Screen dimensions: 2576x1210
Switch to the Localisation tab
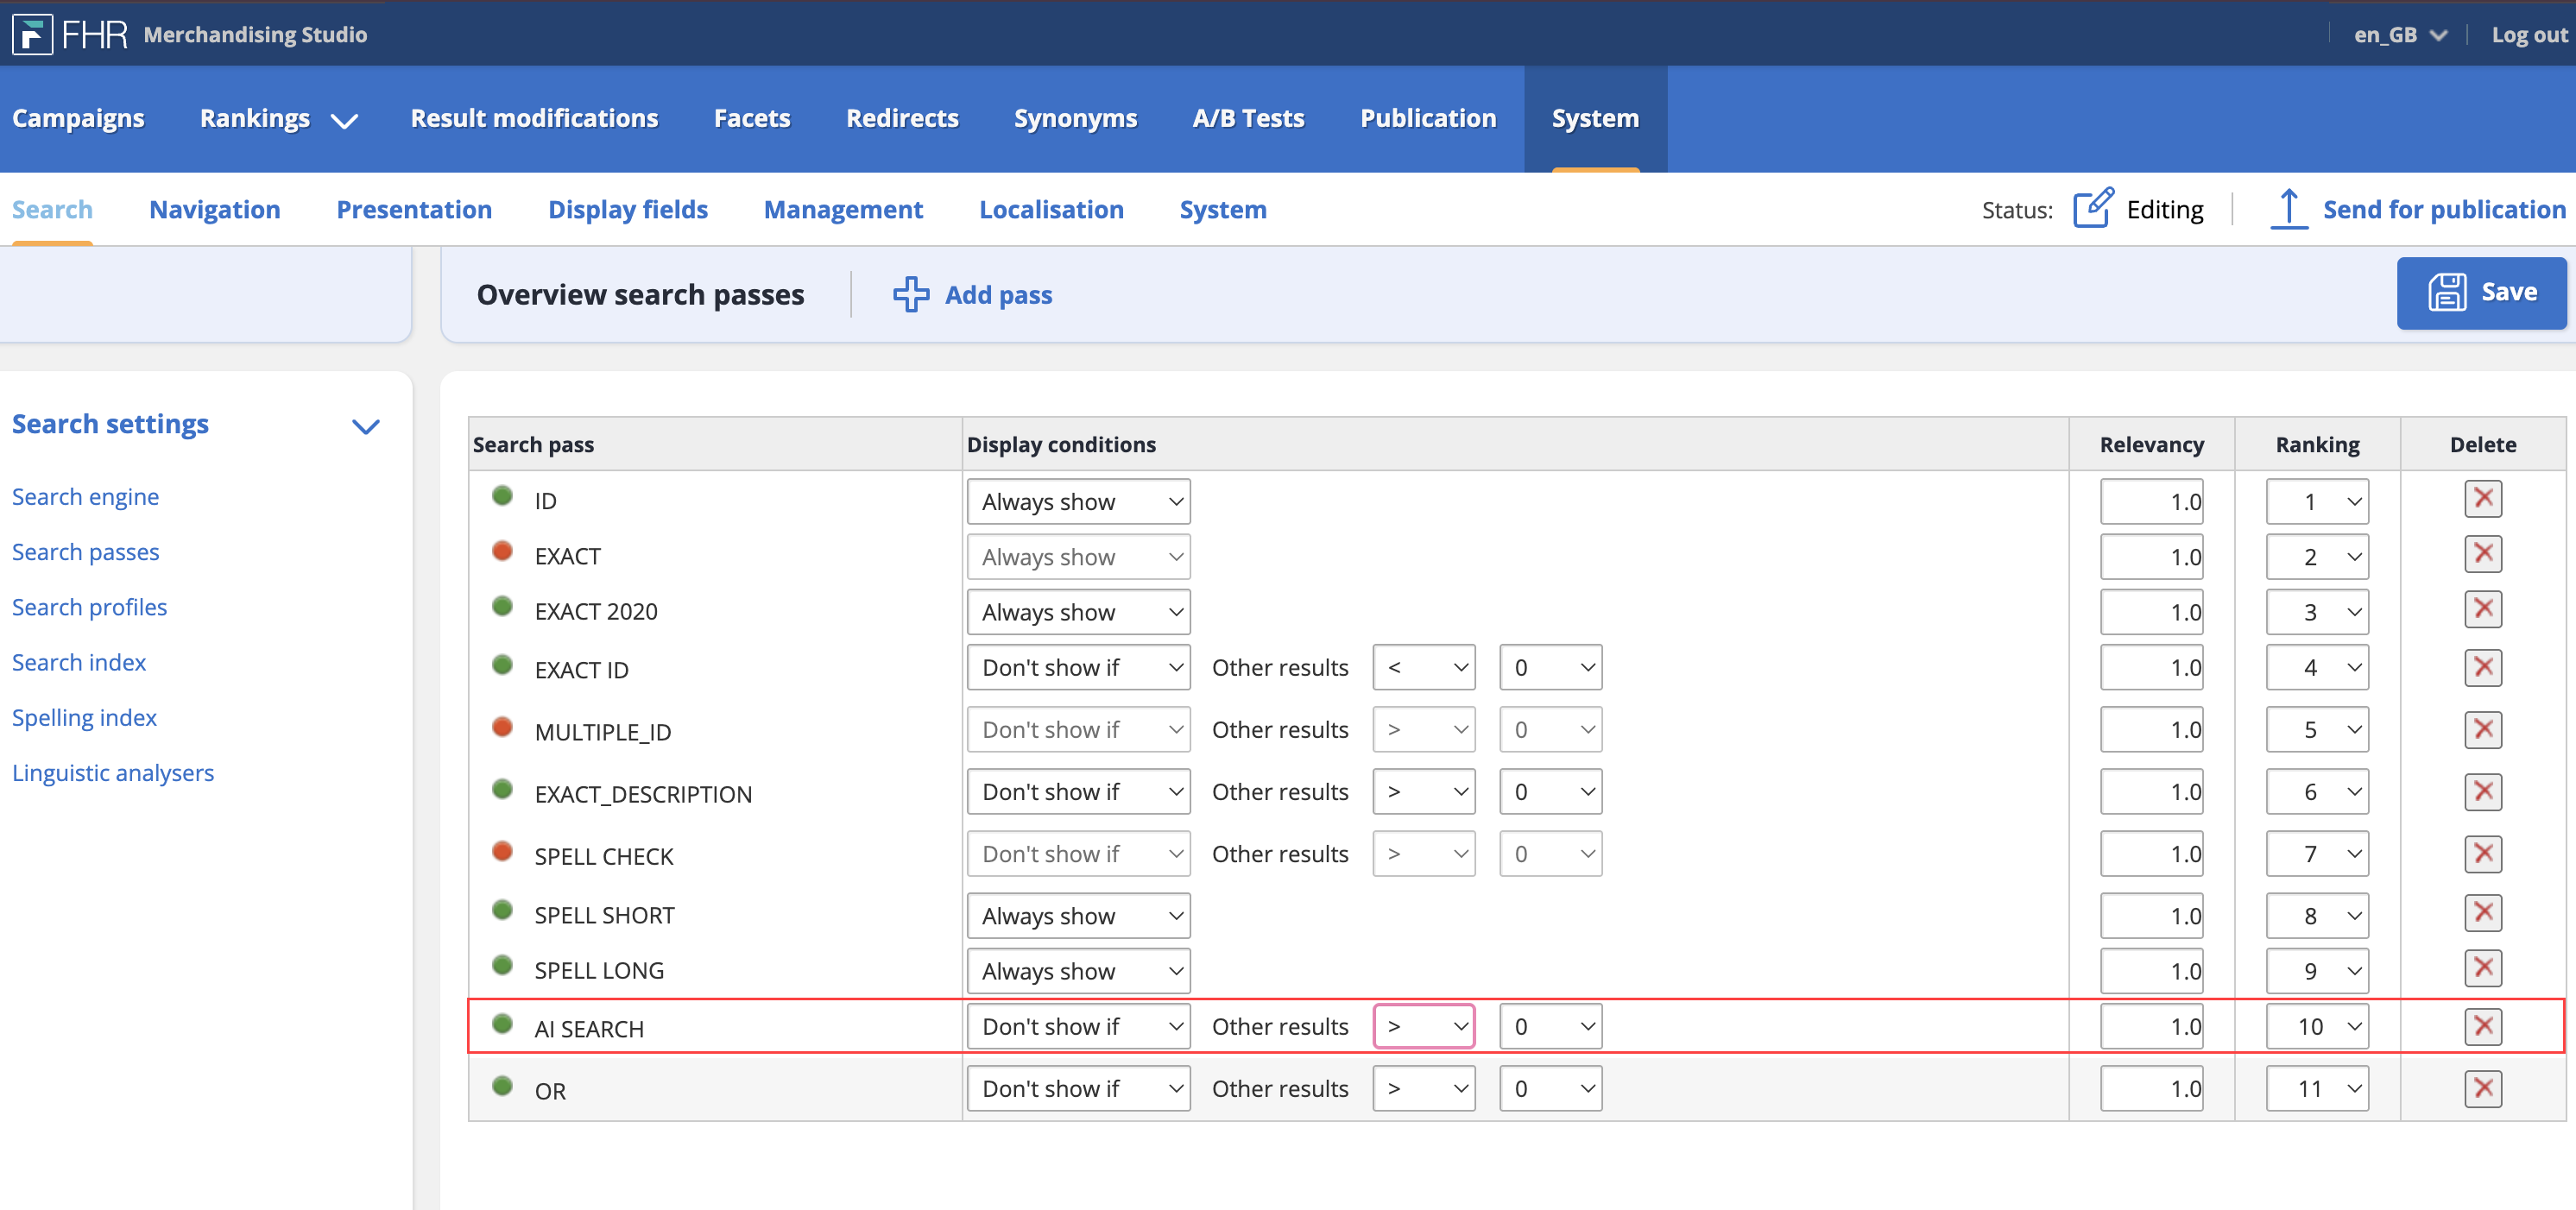click(1051, 209)
